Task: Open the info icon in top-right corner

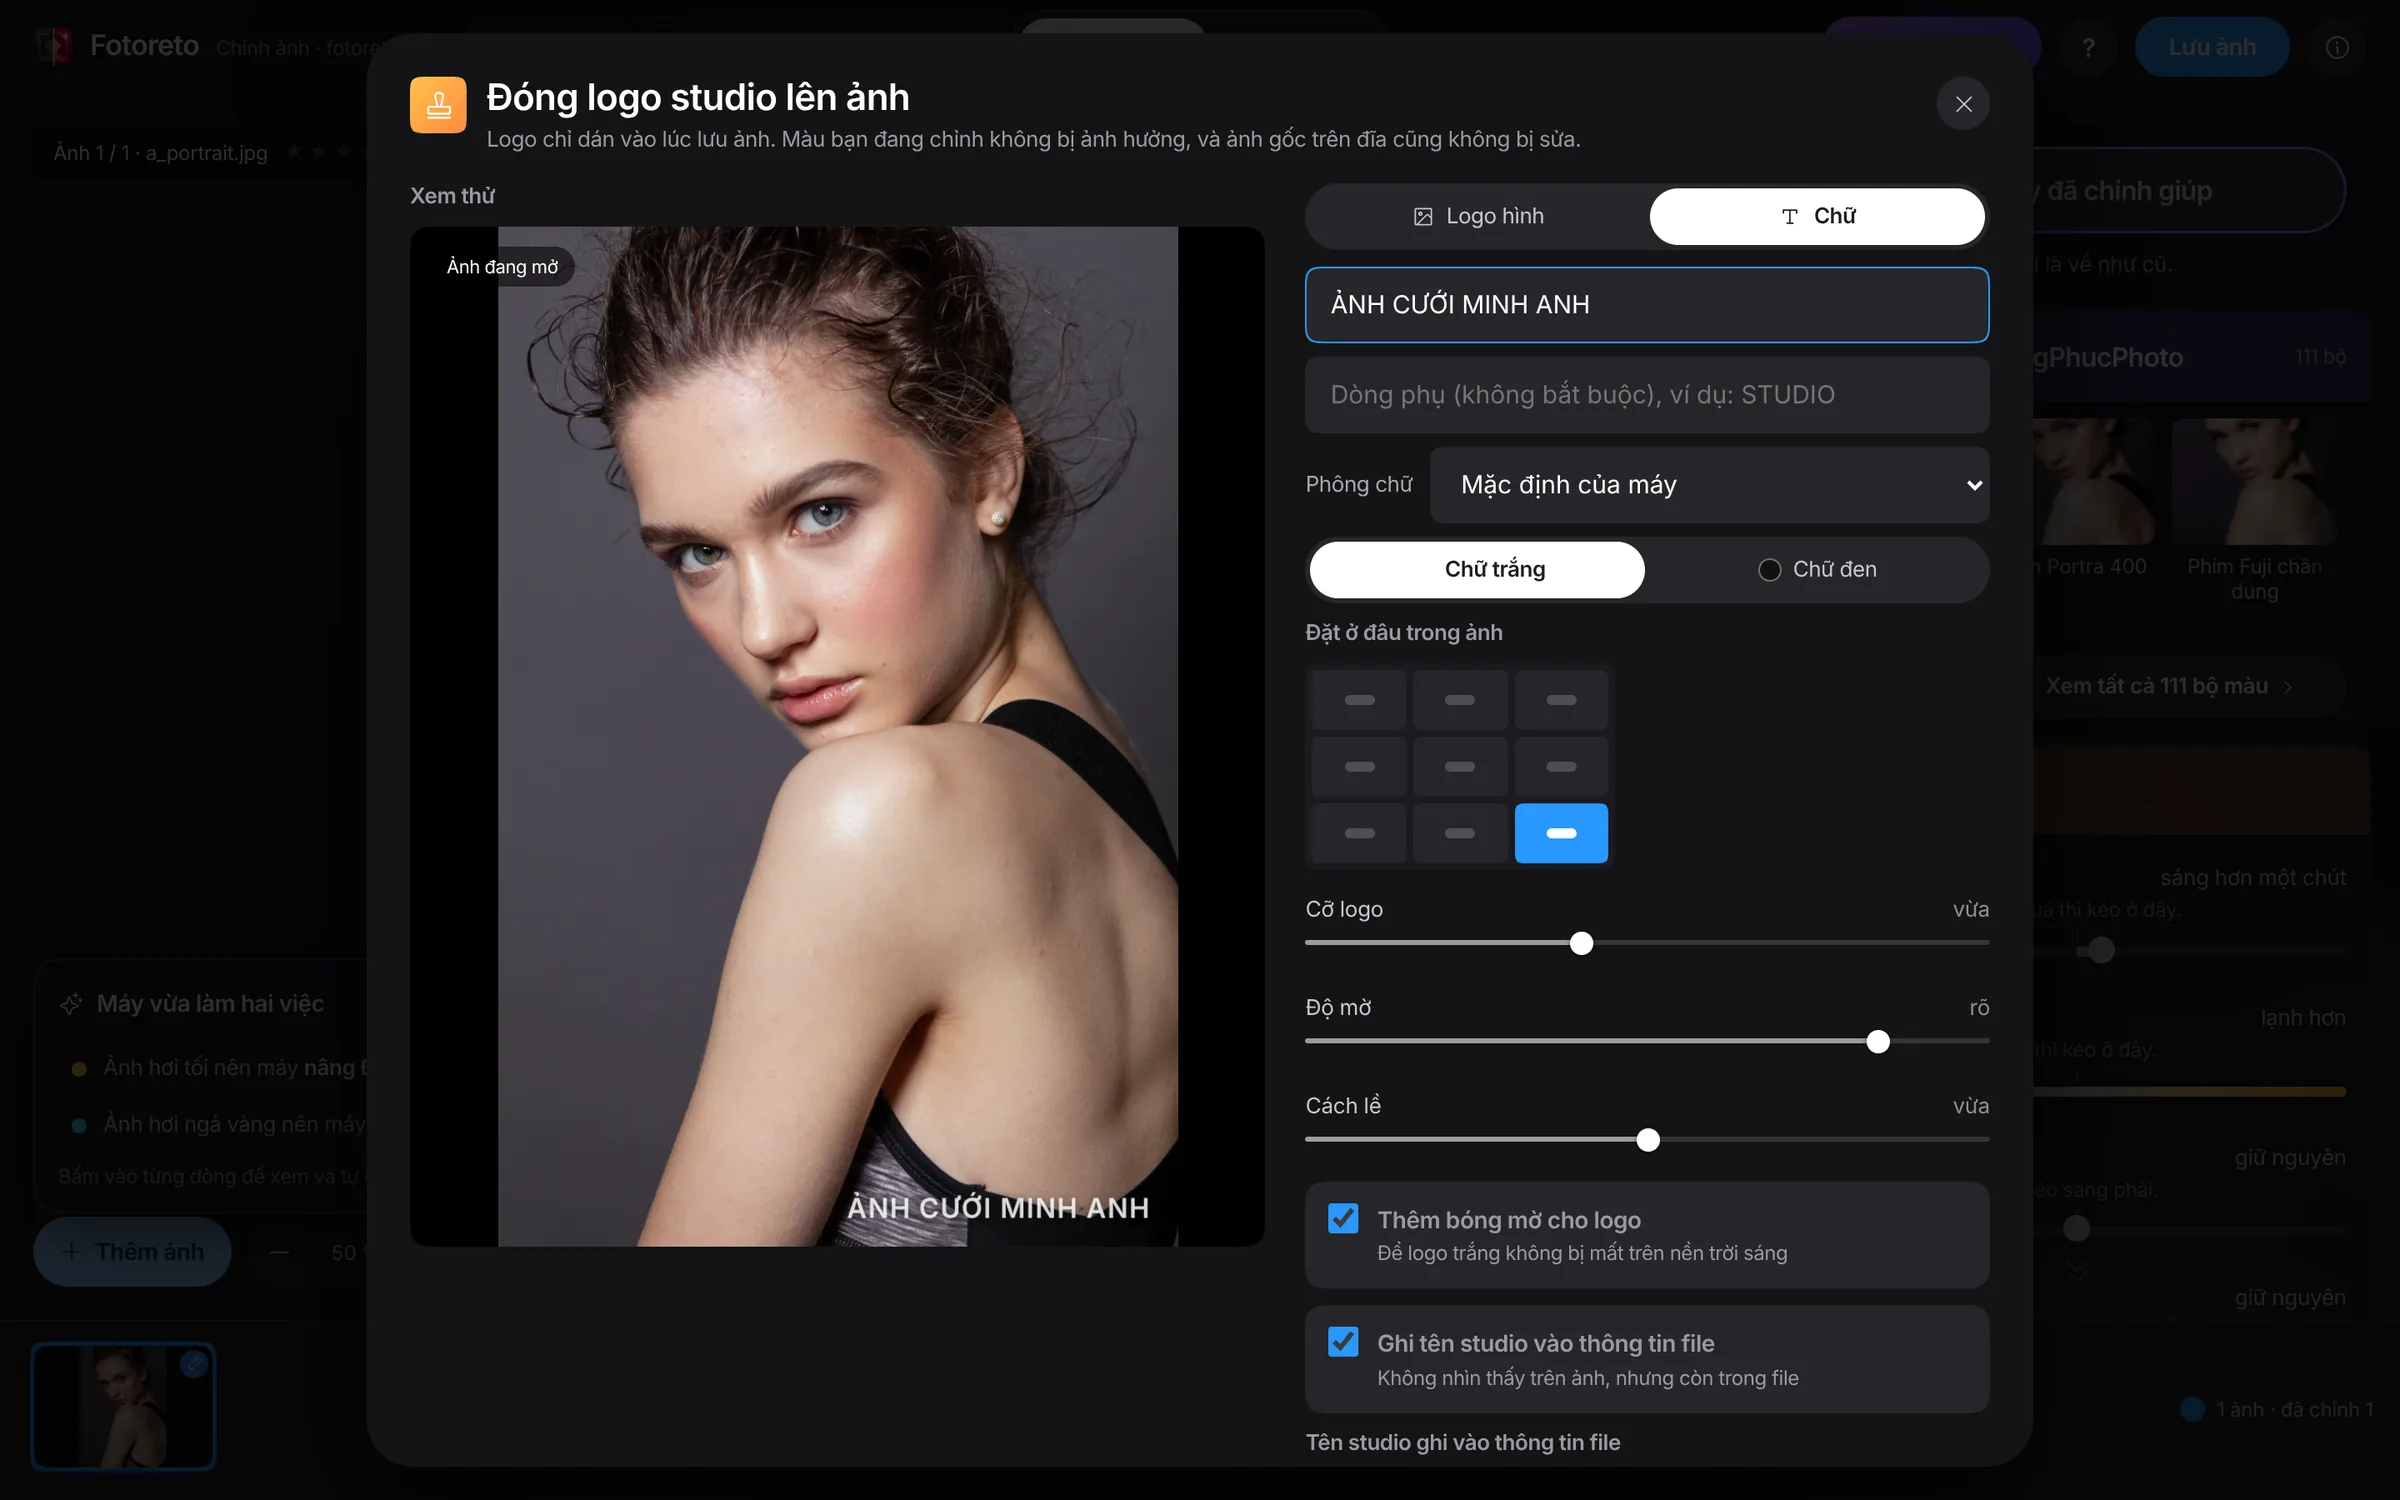Action: (2337, 47)
